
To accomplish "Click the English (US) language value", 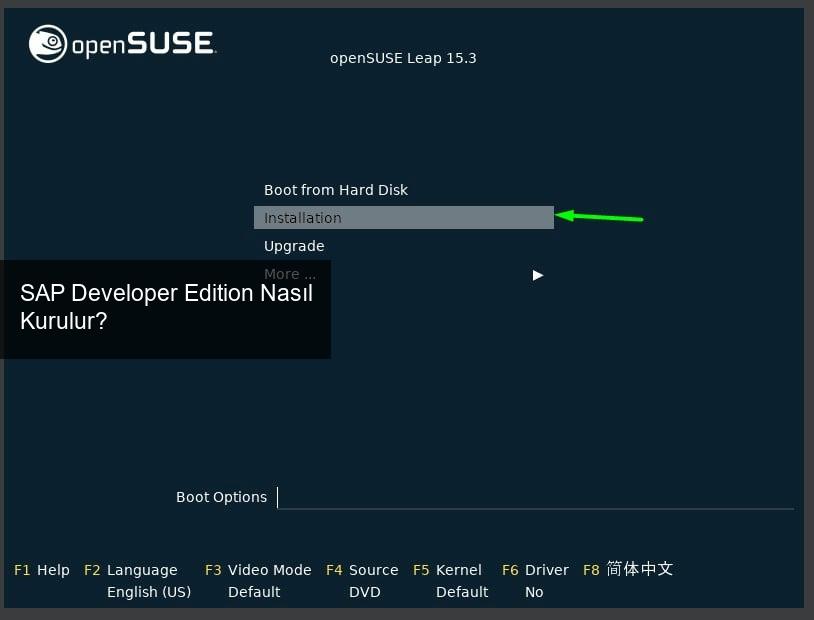I will (149, 592).
